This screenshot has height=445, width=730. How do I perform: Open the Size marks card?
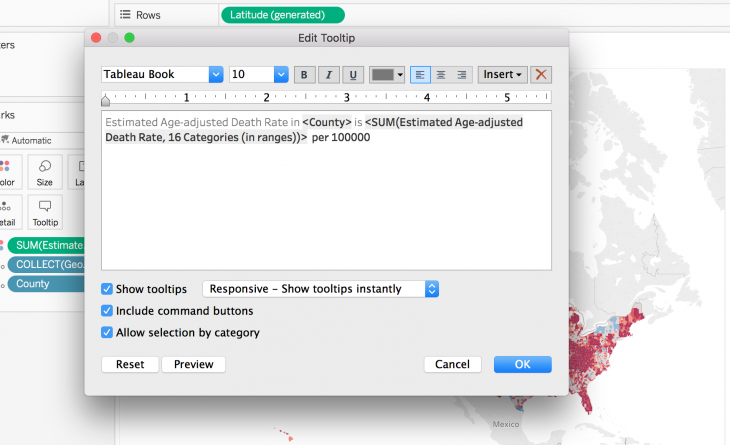tap(45, 172)
